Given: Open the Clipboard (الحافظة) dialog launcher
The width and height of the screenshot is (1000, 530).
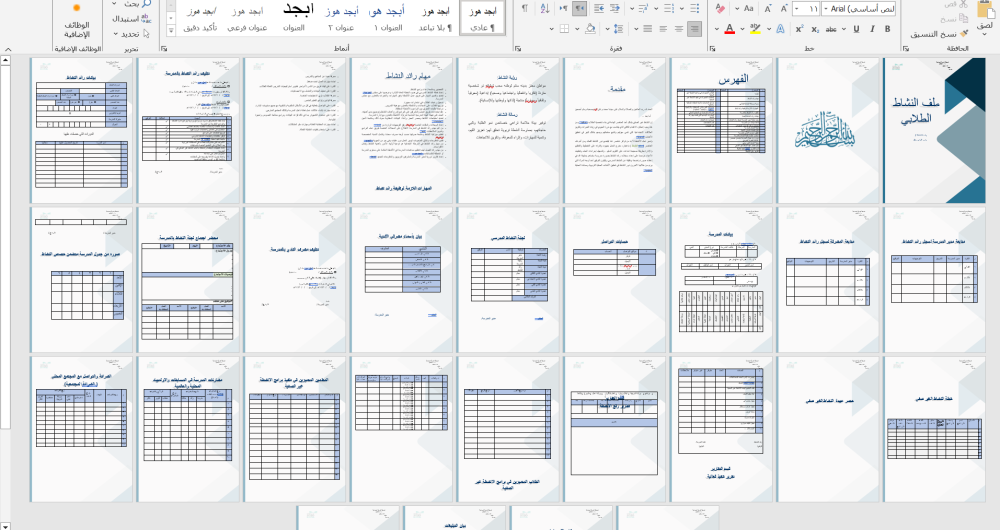Looking at the screenshot, I should tap(906, 48).
